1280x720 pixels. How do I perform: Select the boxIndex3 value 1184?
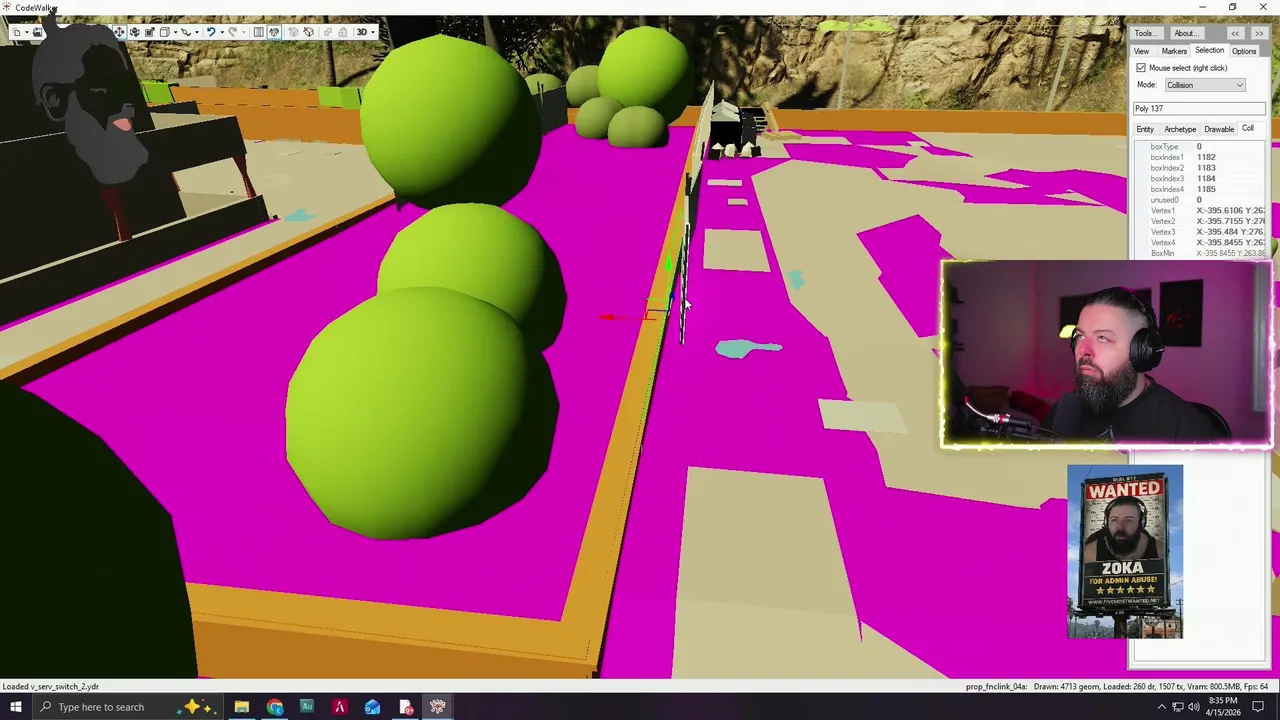pos(1206,178)
